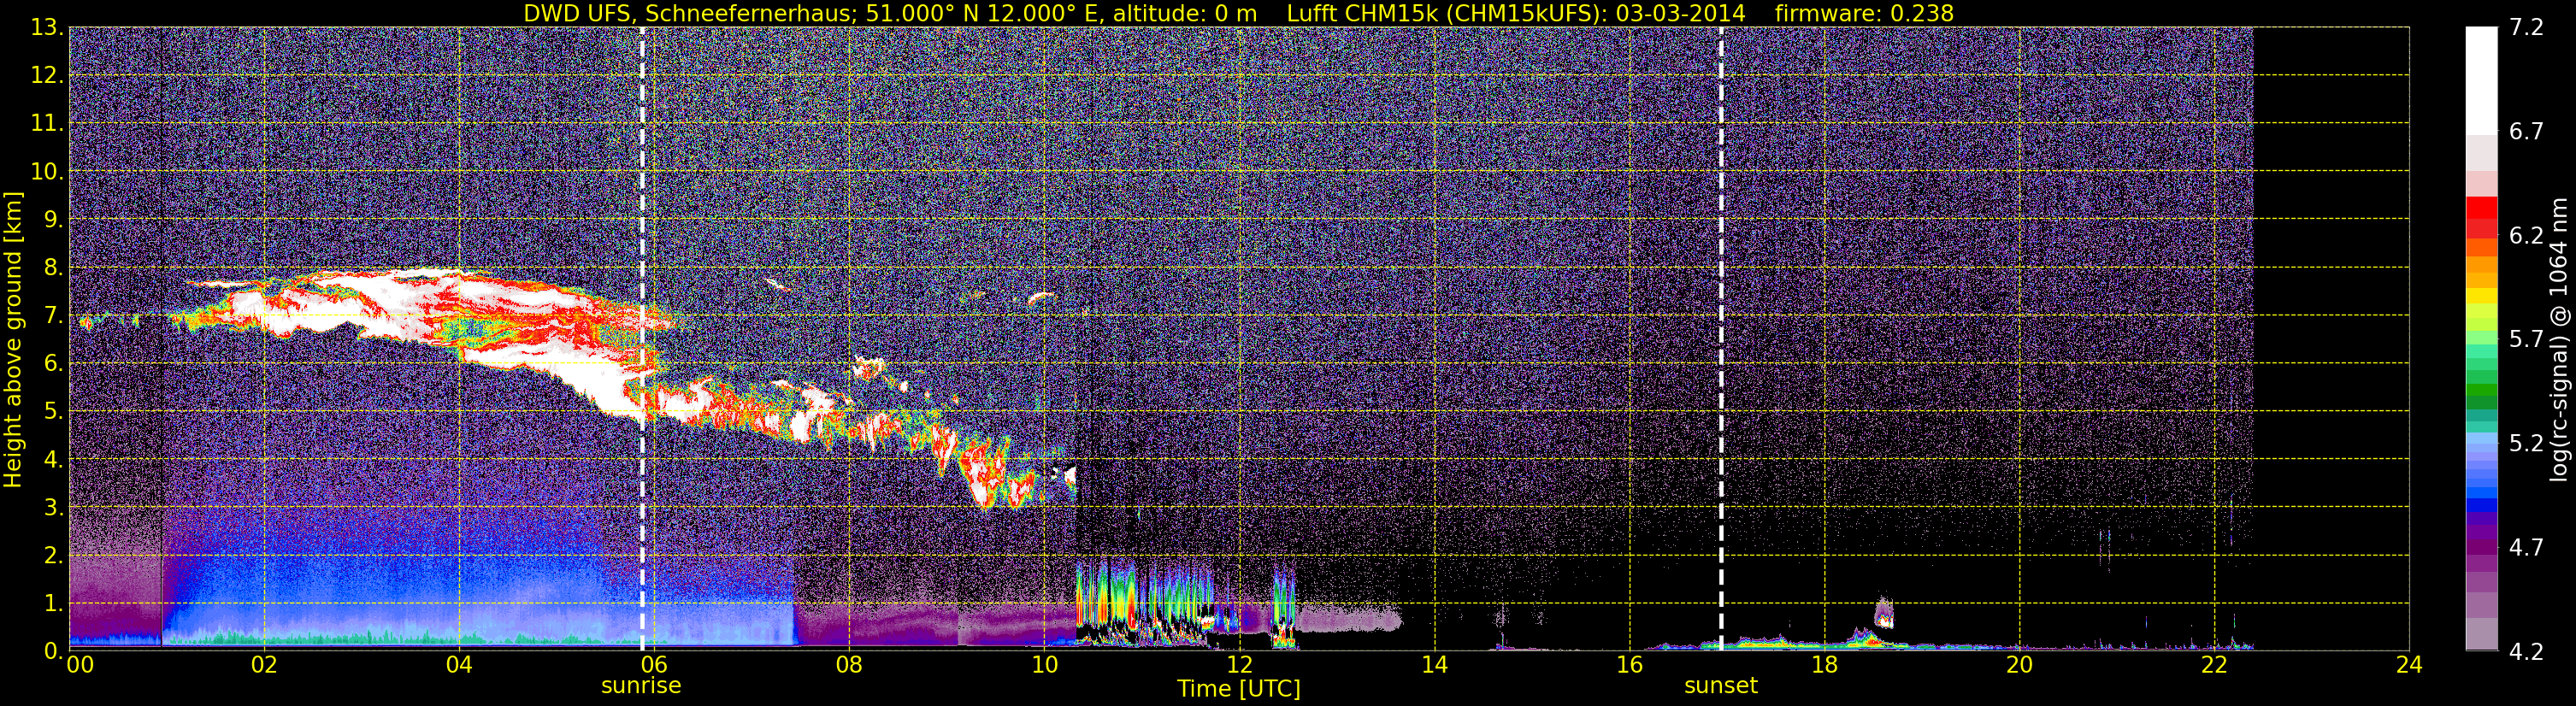Click the colorbar value 7.2

[2526, 28]
